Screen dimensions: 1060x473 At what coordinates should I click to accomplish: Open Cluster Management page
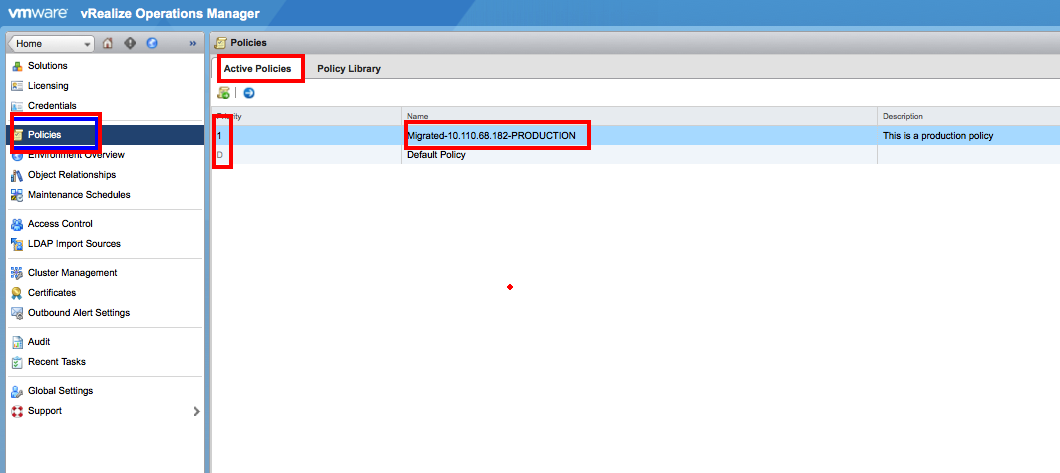[72, 273]
